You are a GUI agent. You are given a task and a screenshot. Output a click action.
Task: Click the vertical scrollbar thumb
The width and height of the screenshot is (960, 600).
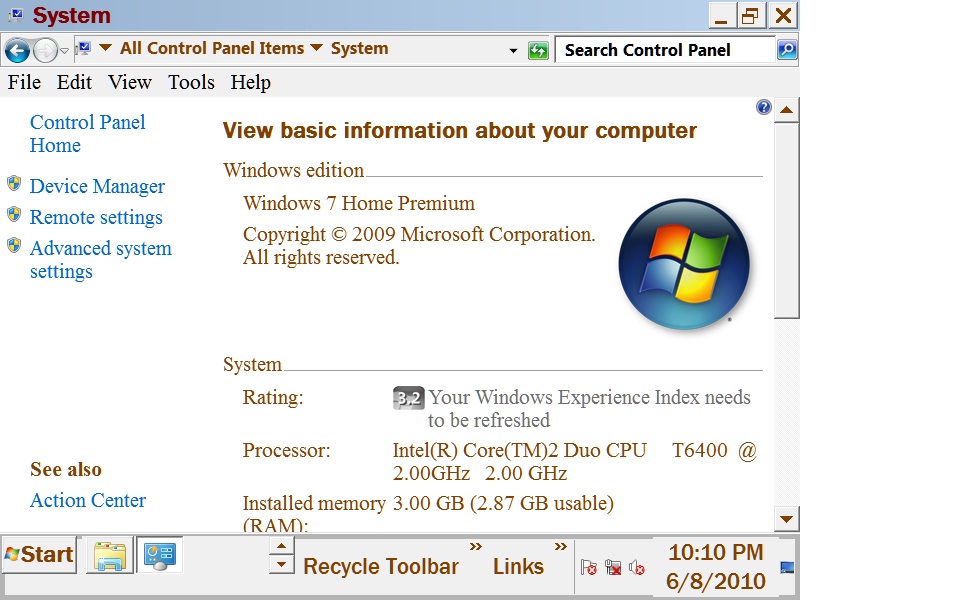(x=787, y=221)
